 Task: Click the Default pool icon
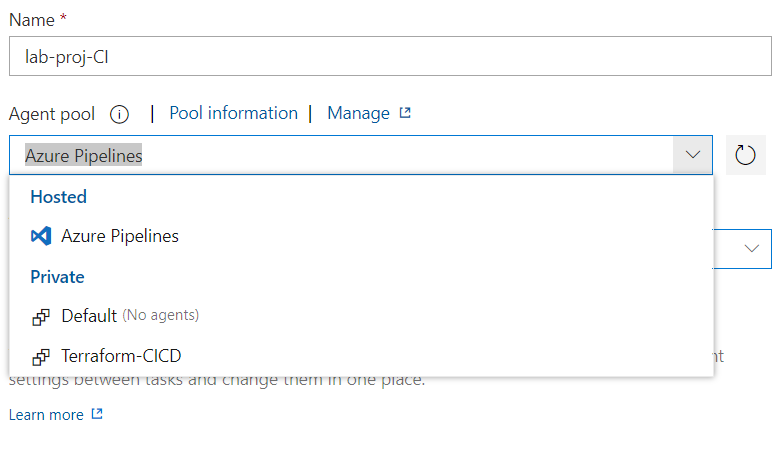41,317
